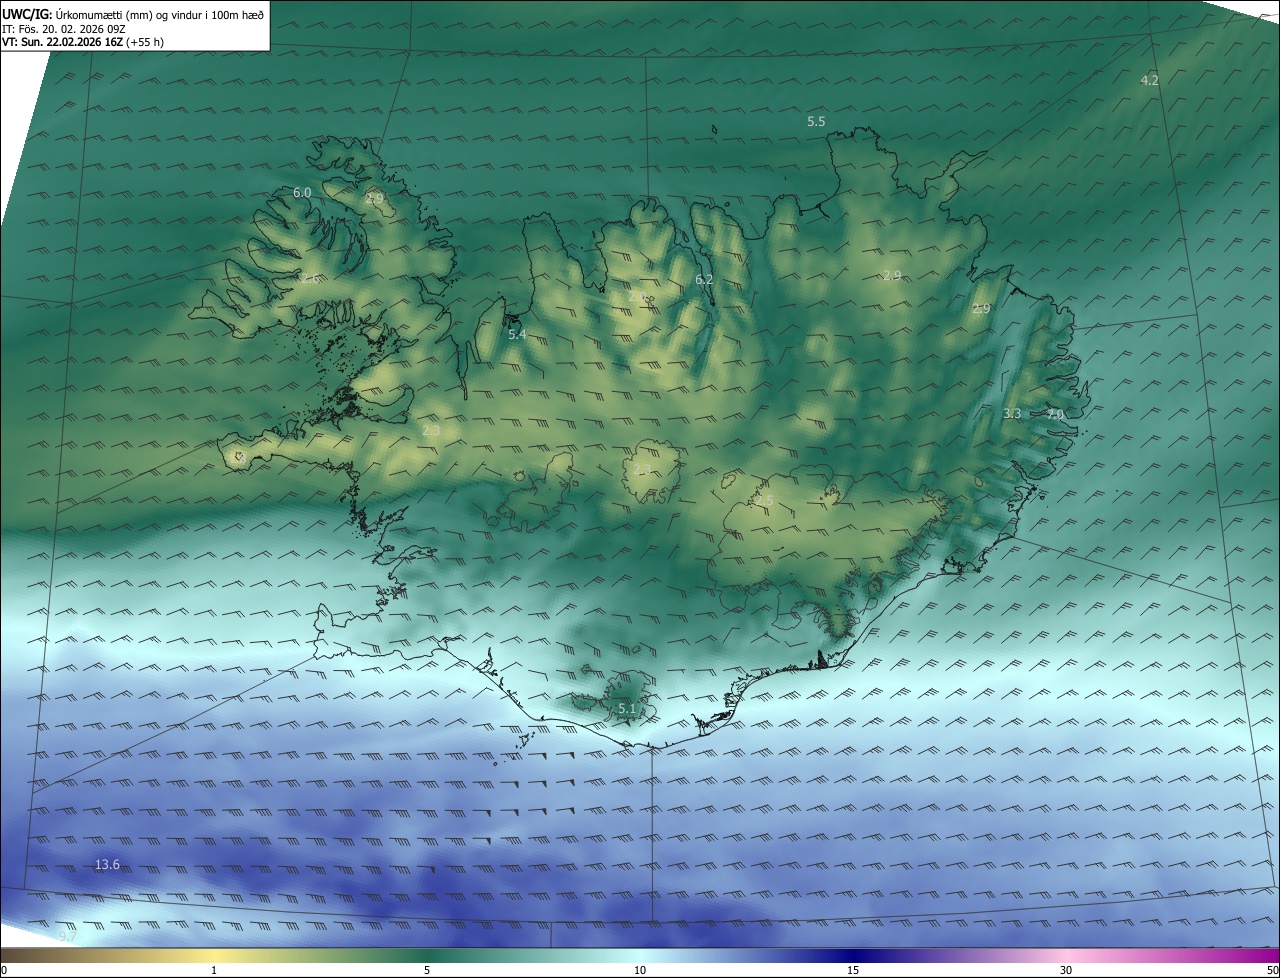The height and width of the screenshot is (978, 1280).
Task: Click the 13.6 value over the southwest ocean
Action: click(107, 864)
